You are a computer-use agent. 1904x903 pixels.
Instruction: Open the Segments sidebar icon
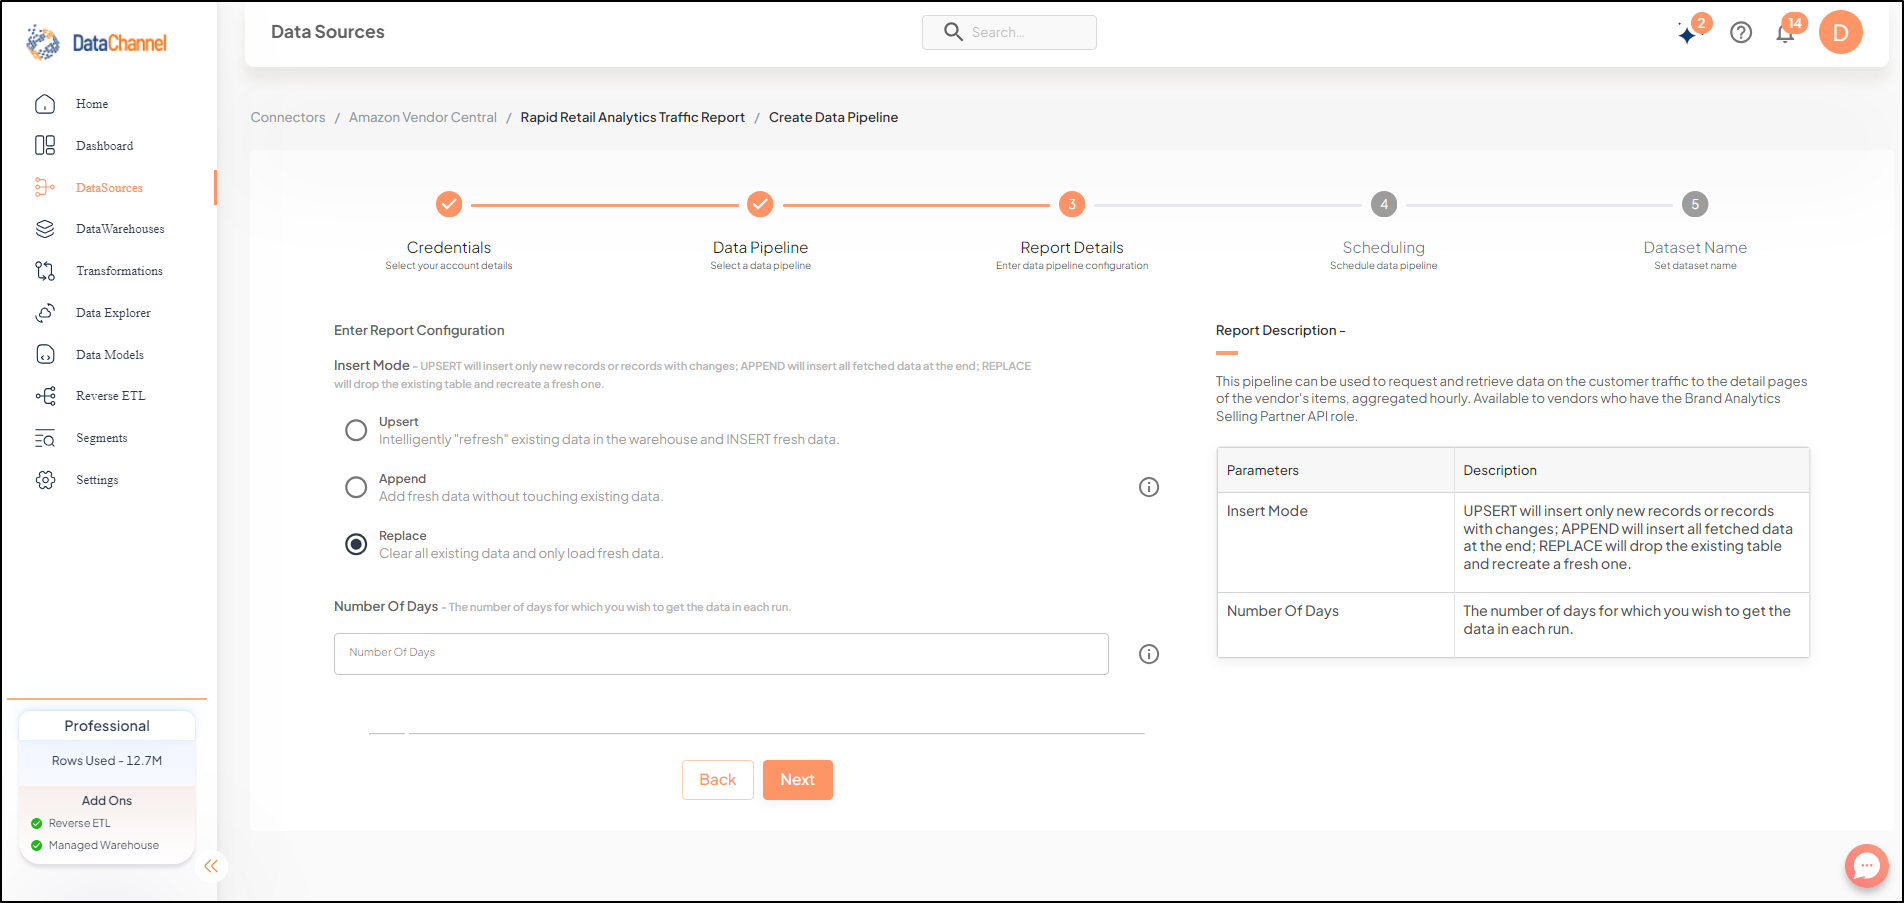[45, 438]
